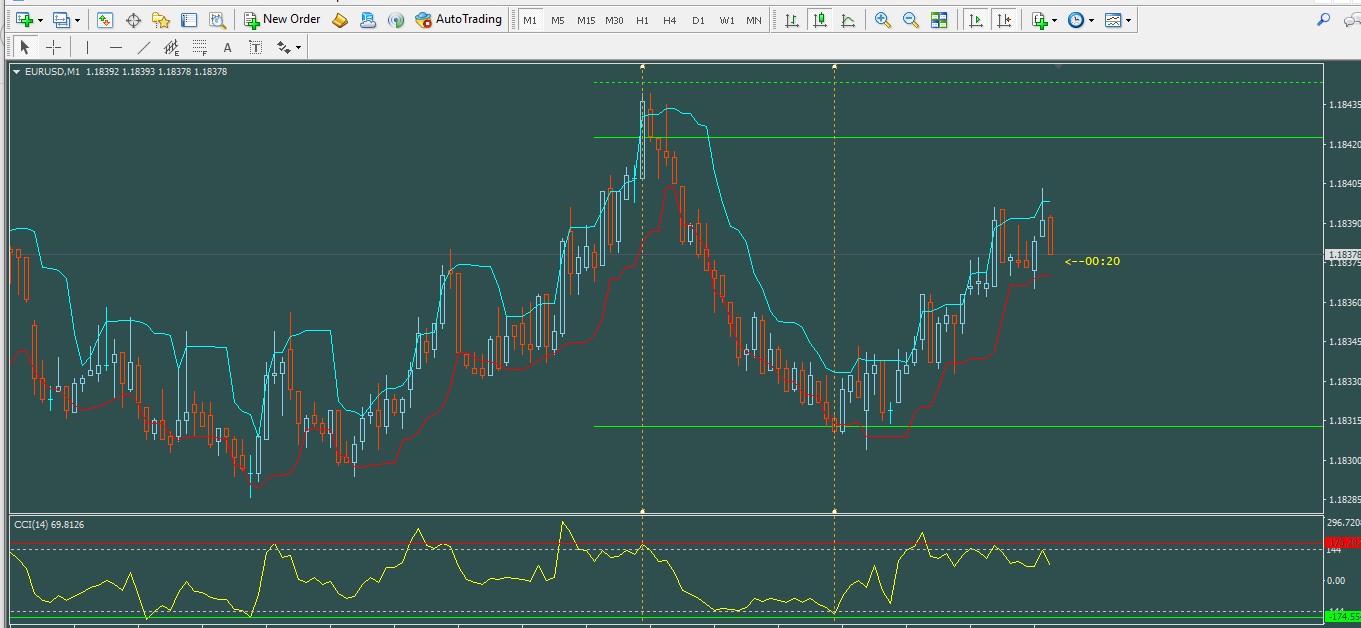Draw a vertical line on chart
The width and height of the screenshot is (1361, 628).
[88, 47]
